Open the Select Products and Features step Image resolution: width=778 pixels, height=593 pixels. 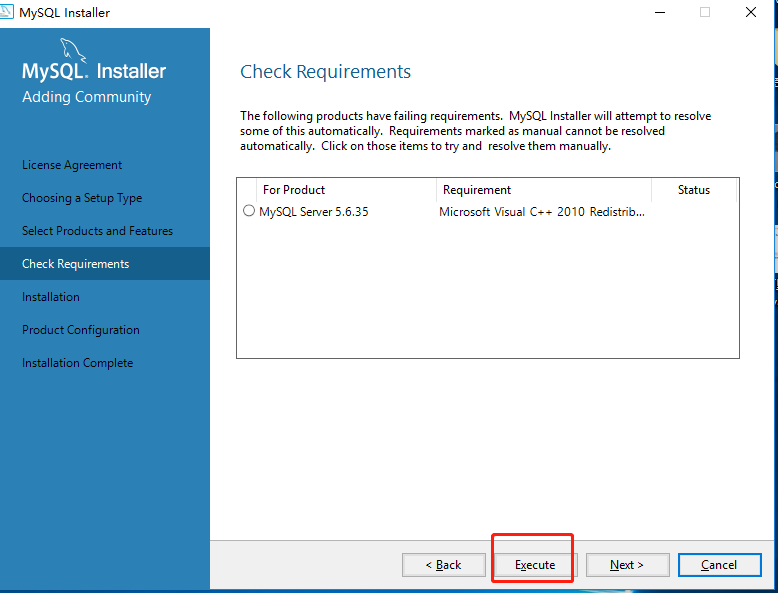click(x=97, y=231)
